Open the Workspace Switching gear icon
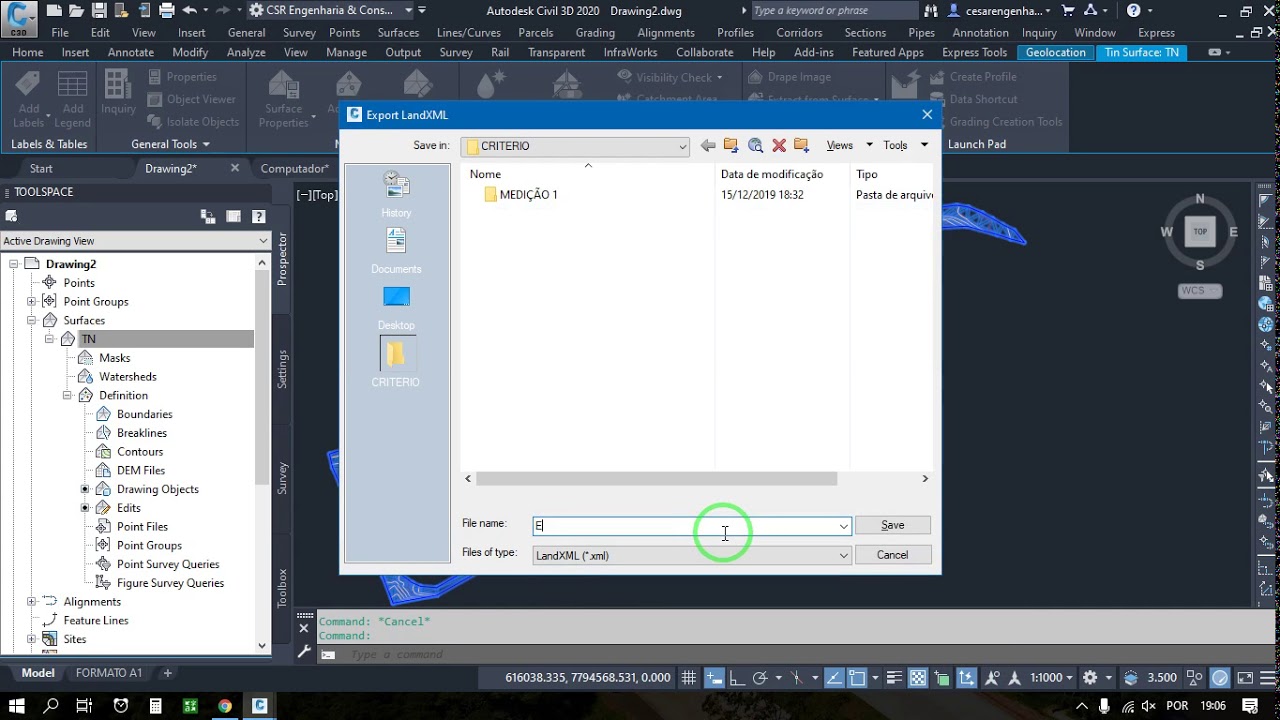The width and height of the screenshot is (1280, 720). point(1090,677)
